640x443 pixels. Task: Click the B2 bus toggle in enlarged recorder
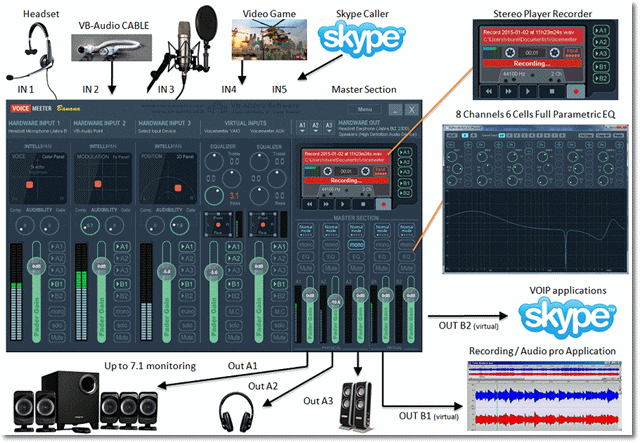[601, 78]
